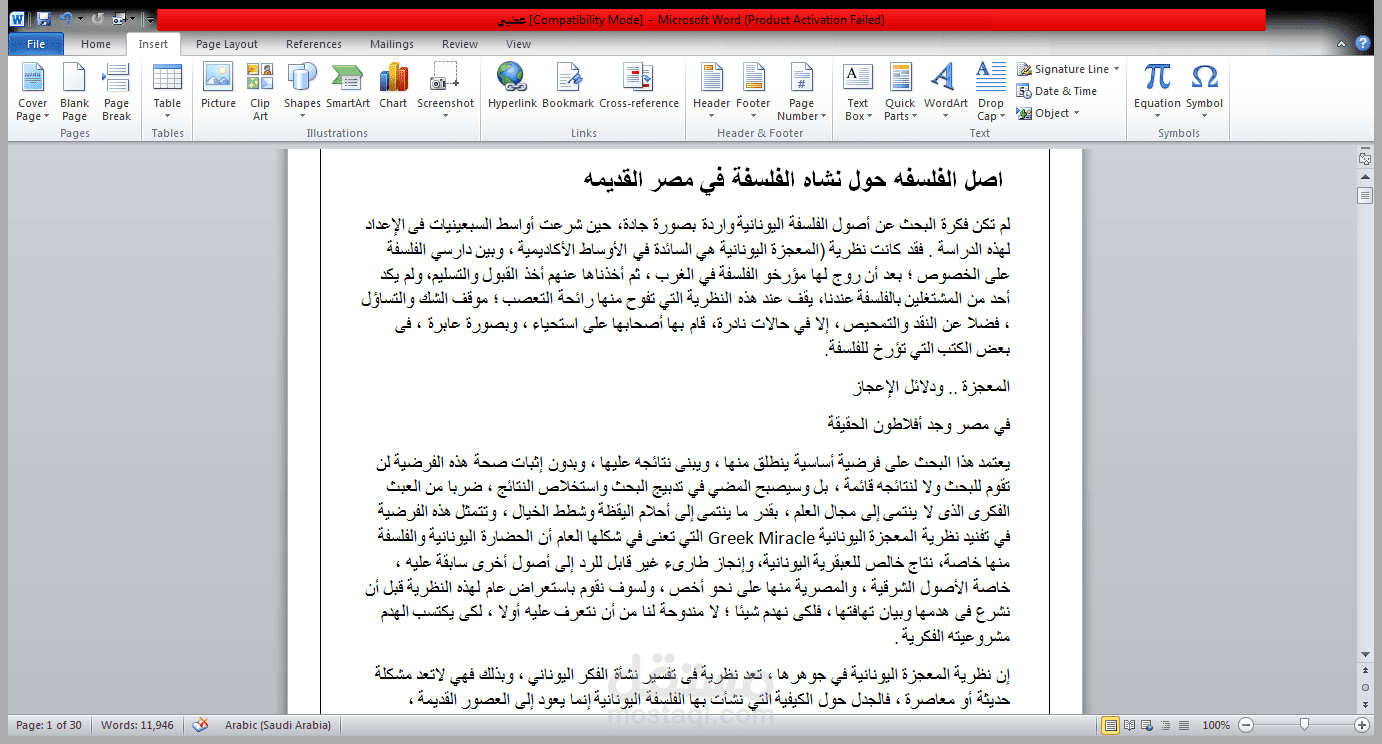Zoom in with the plus button

coord(1361,725)
